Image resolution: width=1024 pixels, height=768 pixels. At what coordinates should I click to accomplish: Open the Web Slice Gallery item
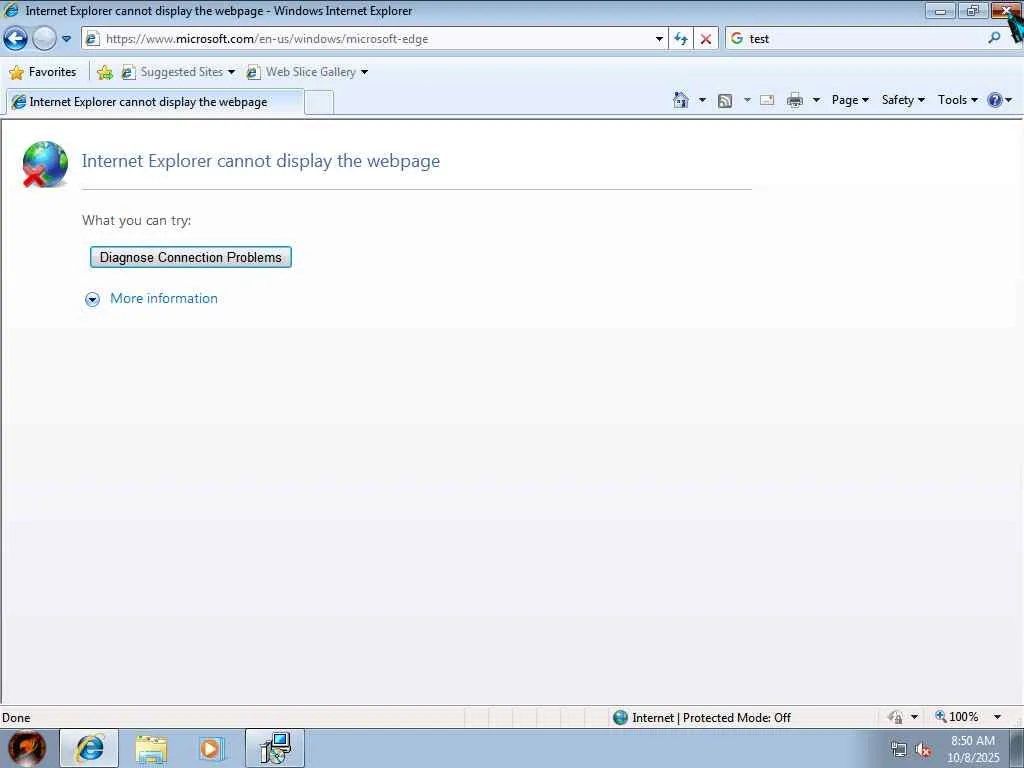307,72
